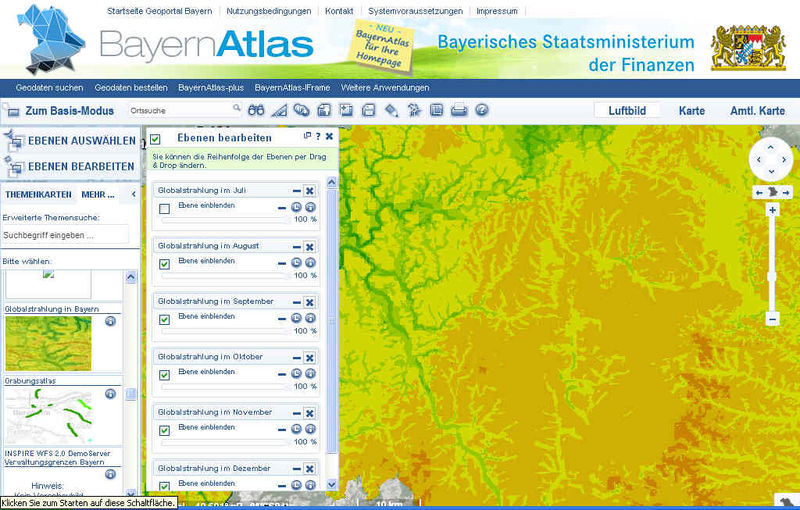
Task: Click the printer icon in the toolbar
Action: (x=459, y=109)
